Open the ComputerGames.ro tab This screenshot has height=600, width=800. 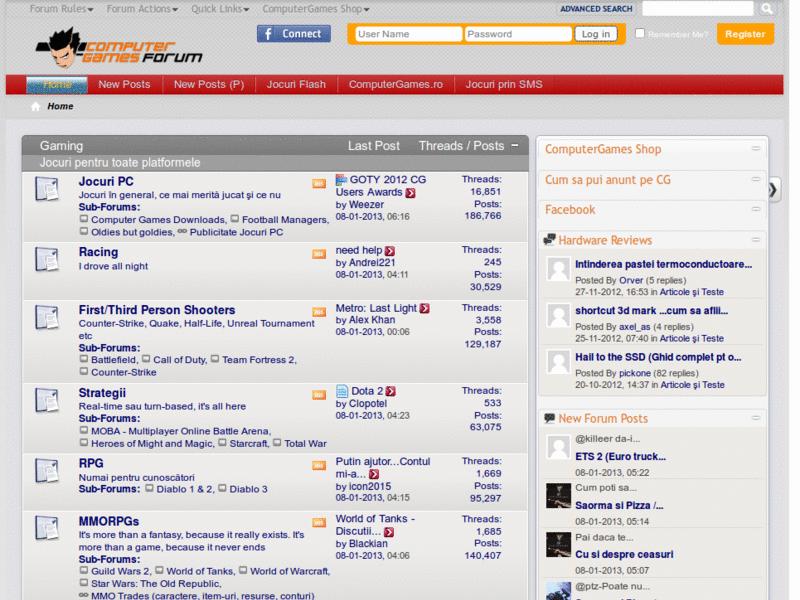tap(396, 85)
